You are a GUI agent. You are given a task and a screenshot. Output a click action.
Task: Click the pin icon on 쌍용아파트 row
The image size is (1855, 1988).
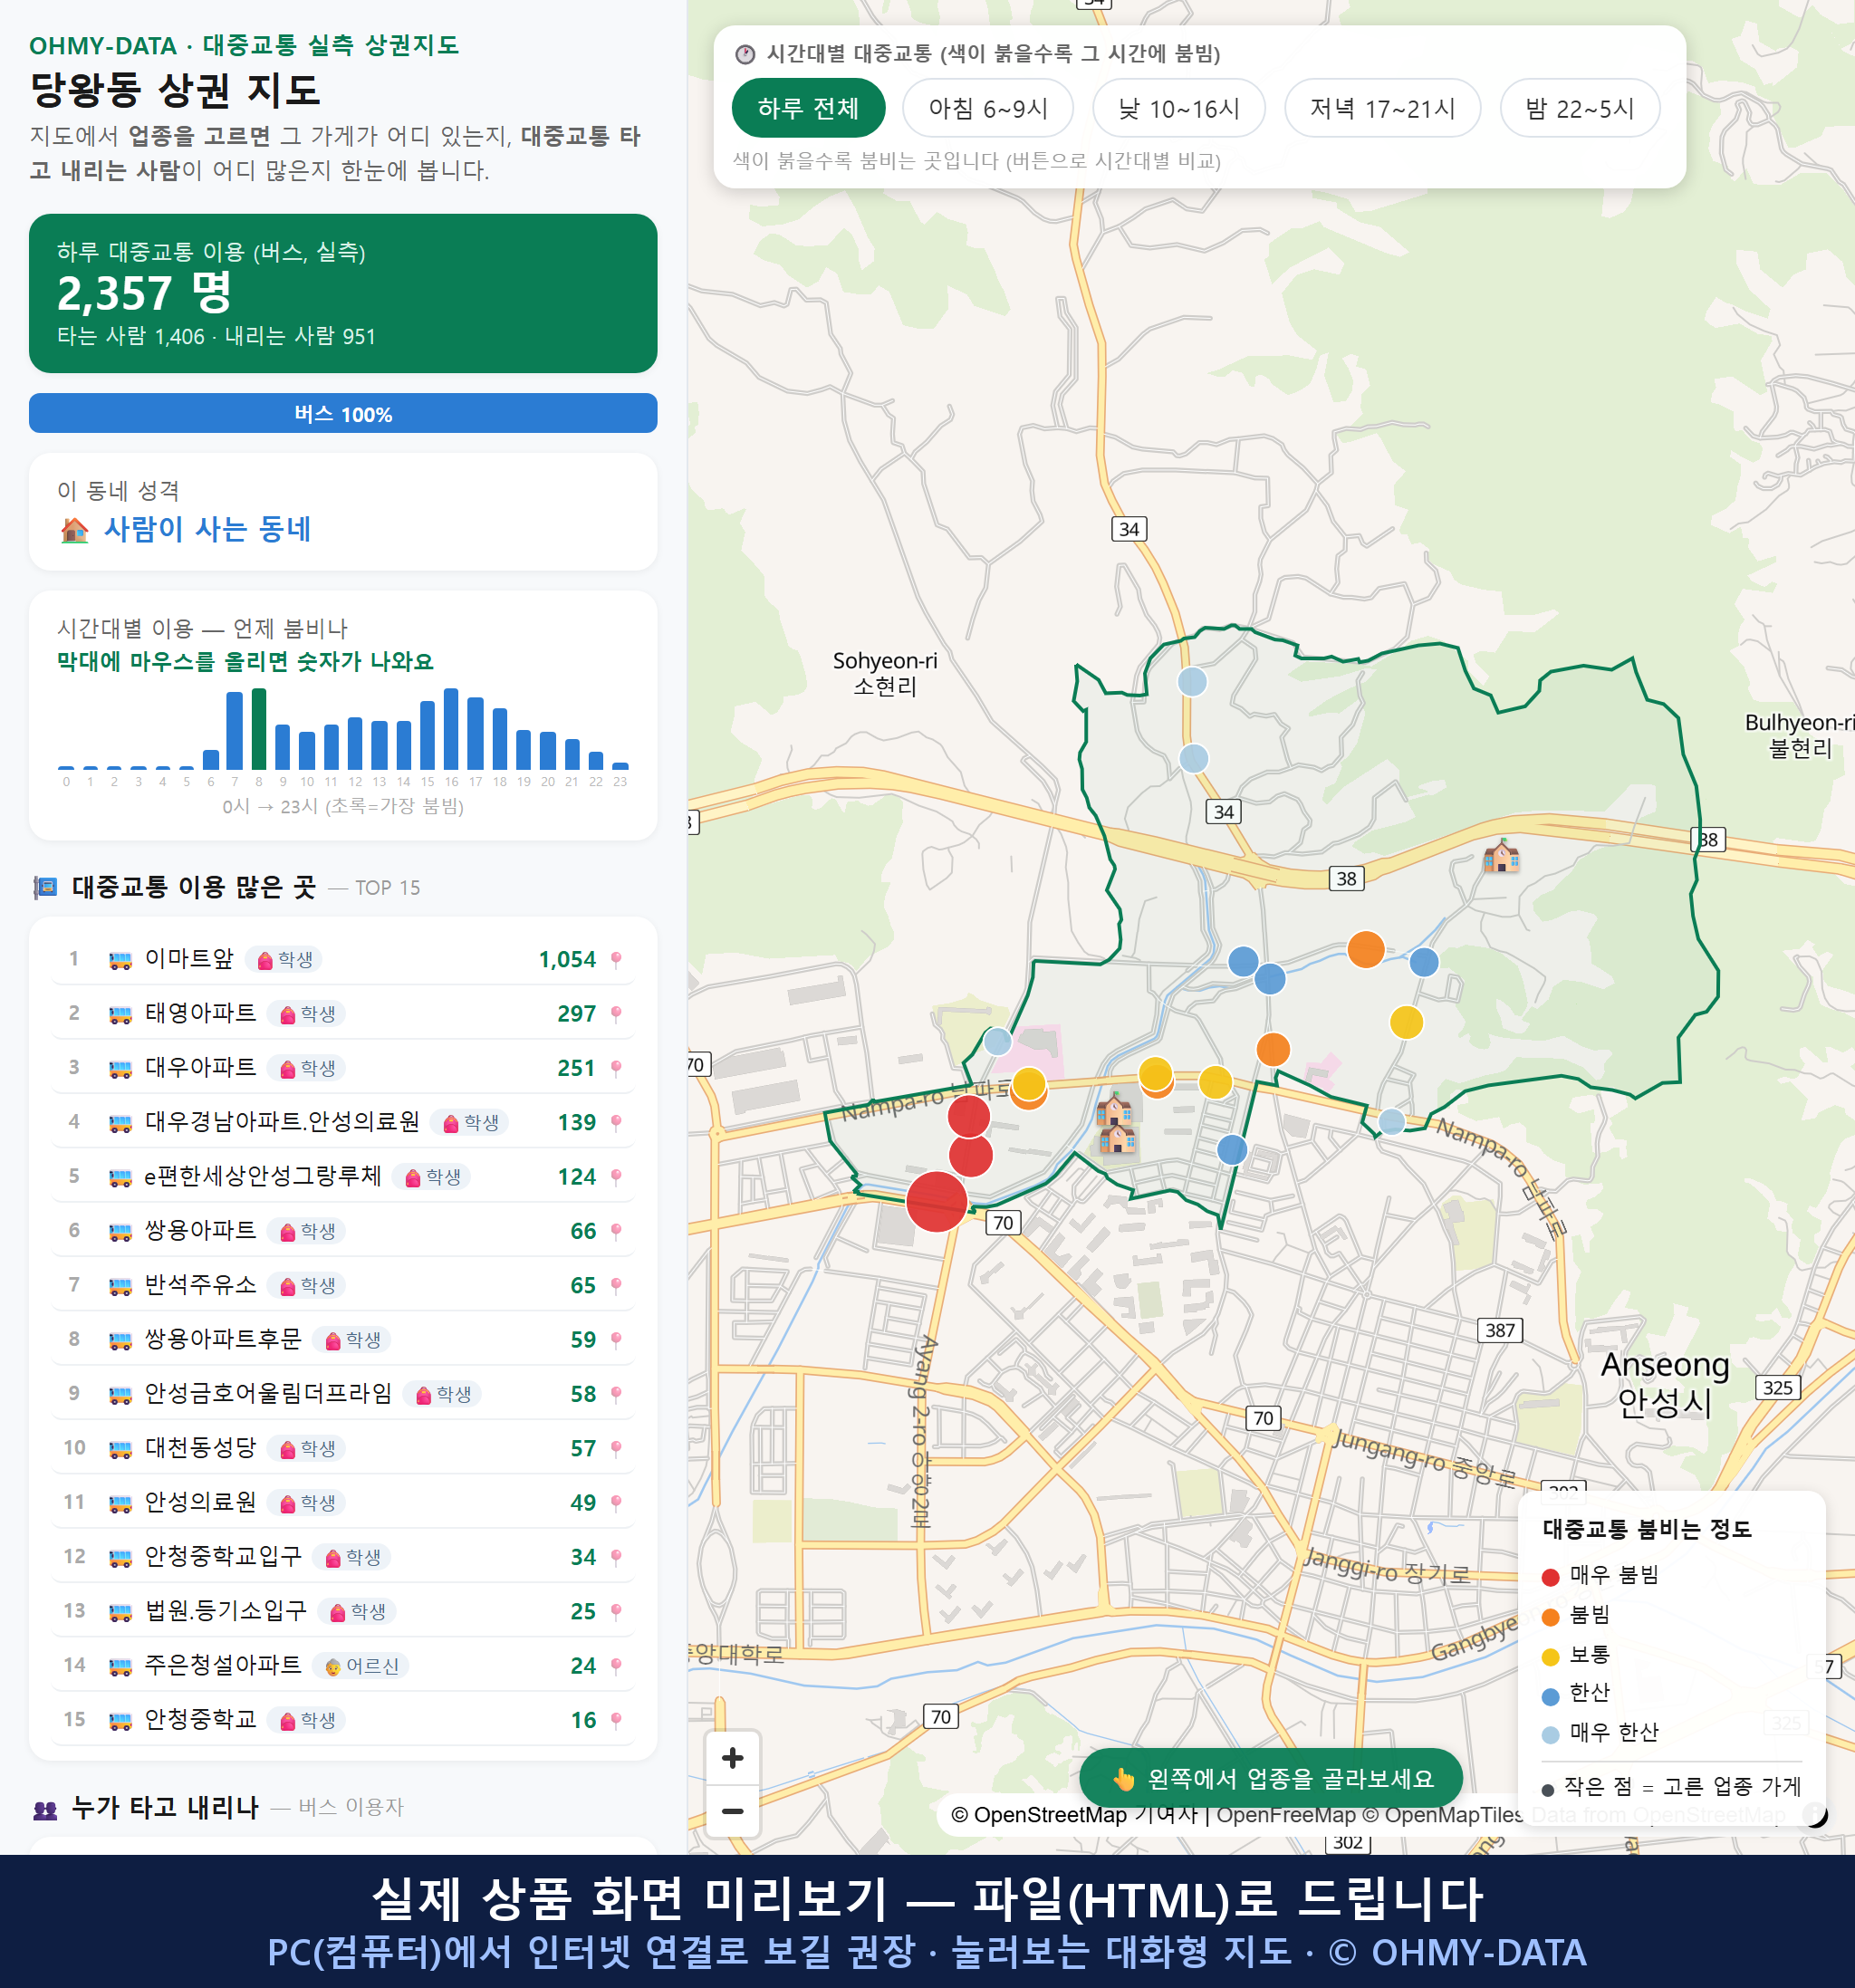[x=616, y=1231]
